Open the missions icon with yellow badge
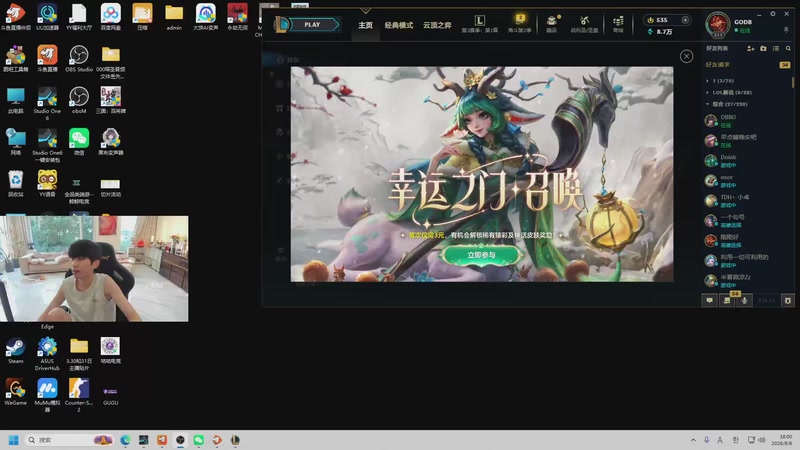 727,301
